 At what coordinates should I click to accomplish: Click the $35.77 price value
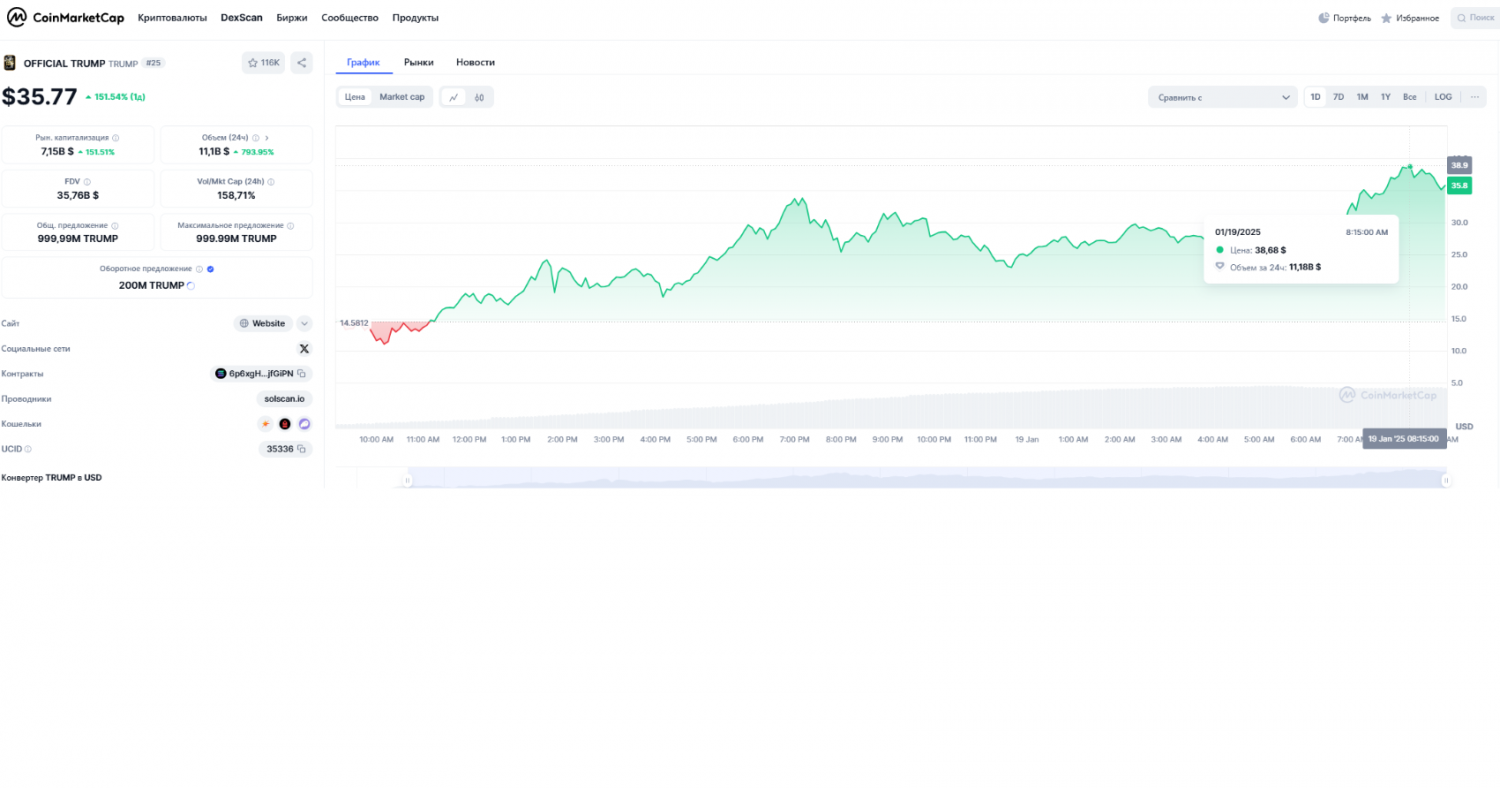pos(39,97)
